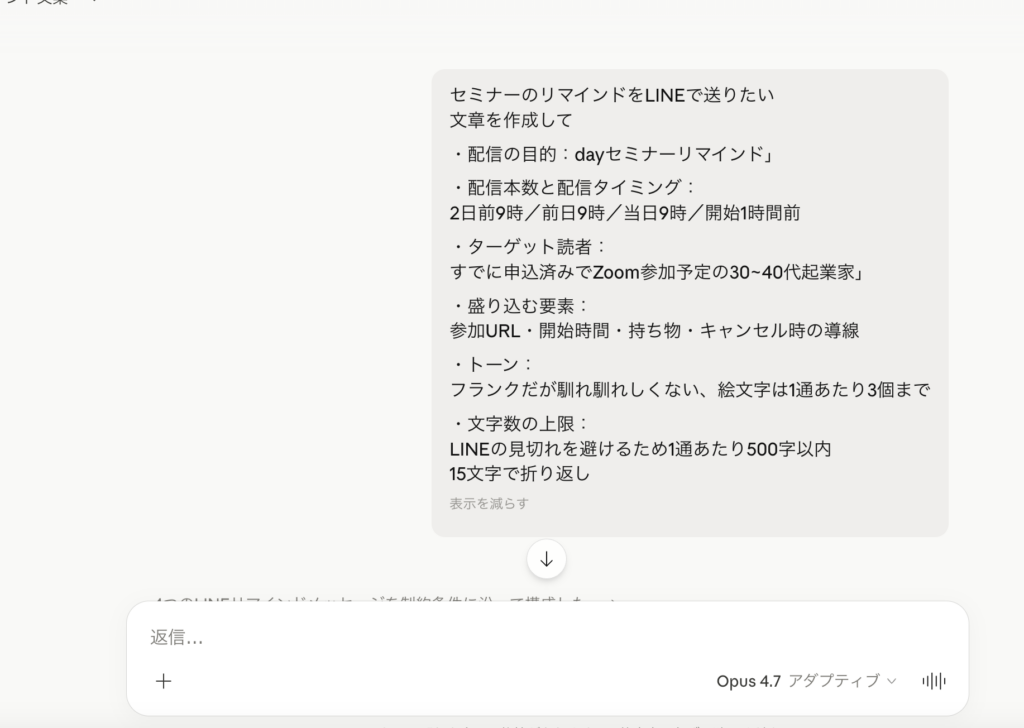Click the scroll-to-bottom arrow button
The height and width of the screenshot is (728, 1024).
pyautogui.click(x=546, y=560)
